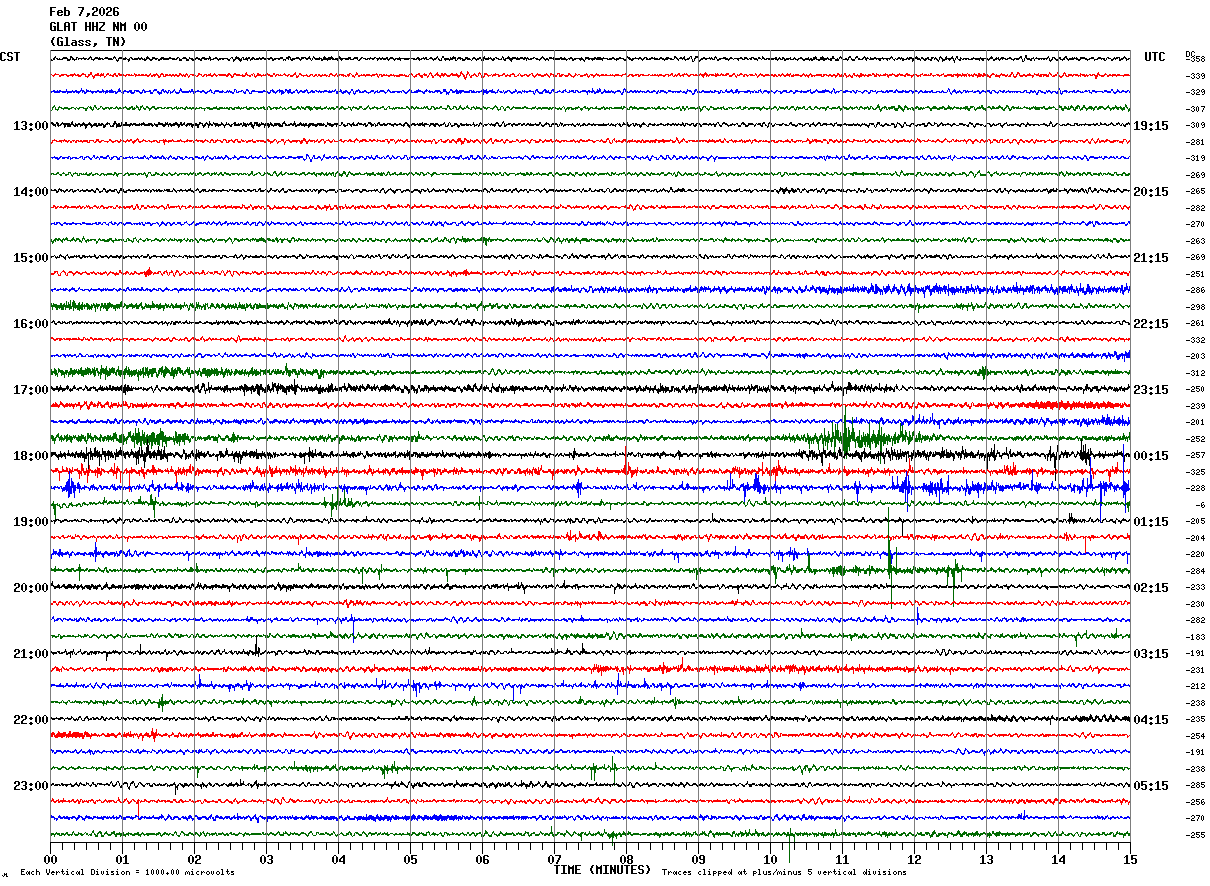Viewport: 1210px width, 886px height.
Task: Click the 19:15 UTC time label
Action: click(1151, 126)
